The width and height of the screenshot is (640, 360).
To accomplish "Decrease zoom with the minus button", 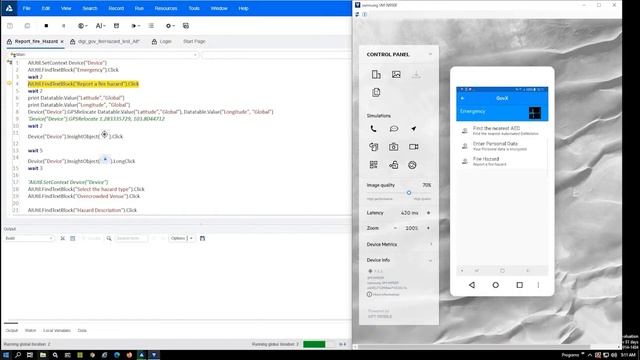I will (395, 228).
